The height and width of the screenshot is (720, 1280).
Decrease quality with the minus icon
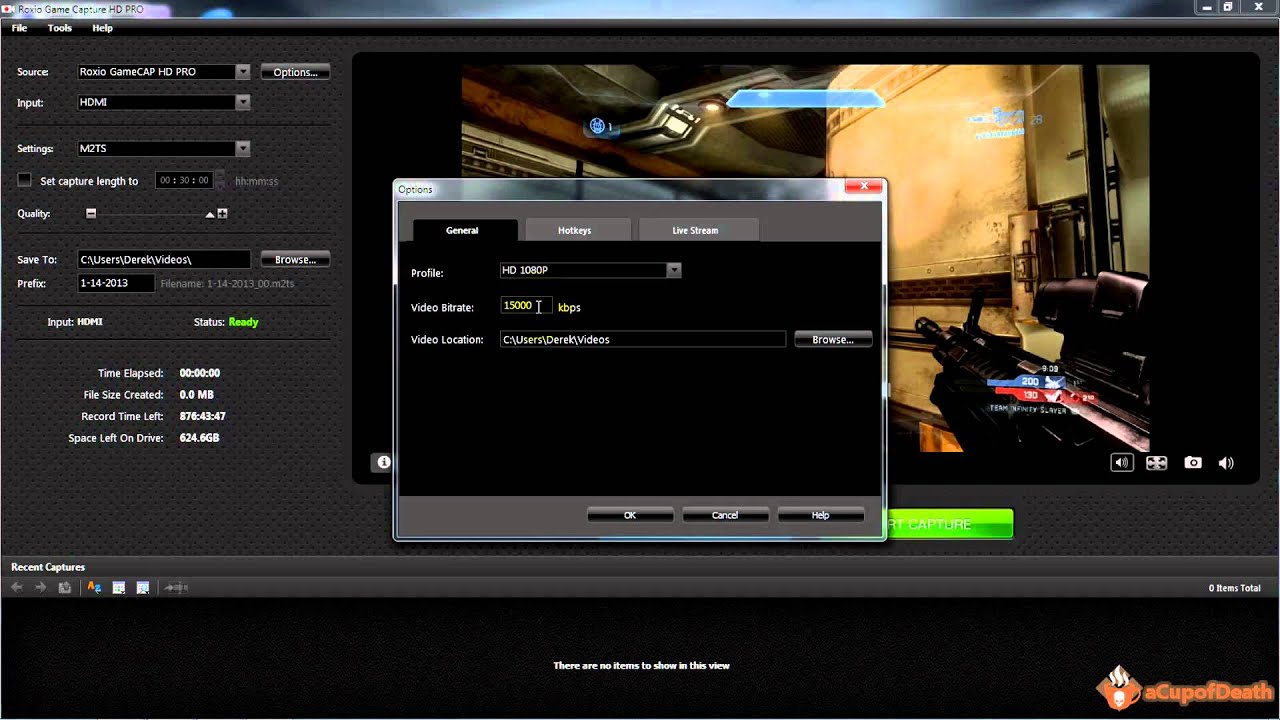click(x=91, y=213)
